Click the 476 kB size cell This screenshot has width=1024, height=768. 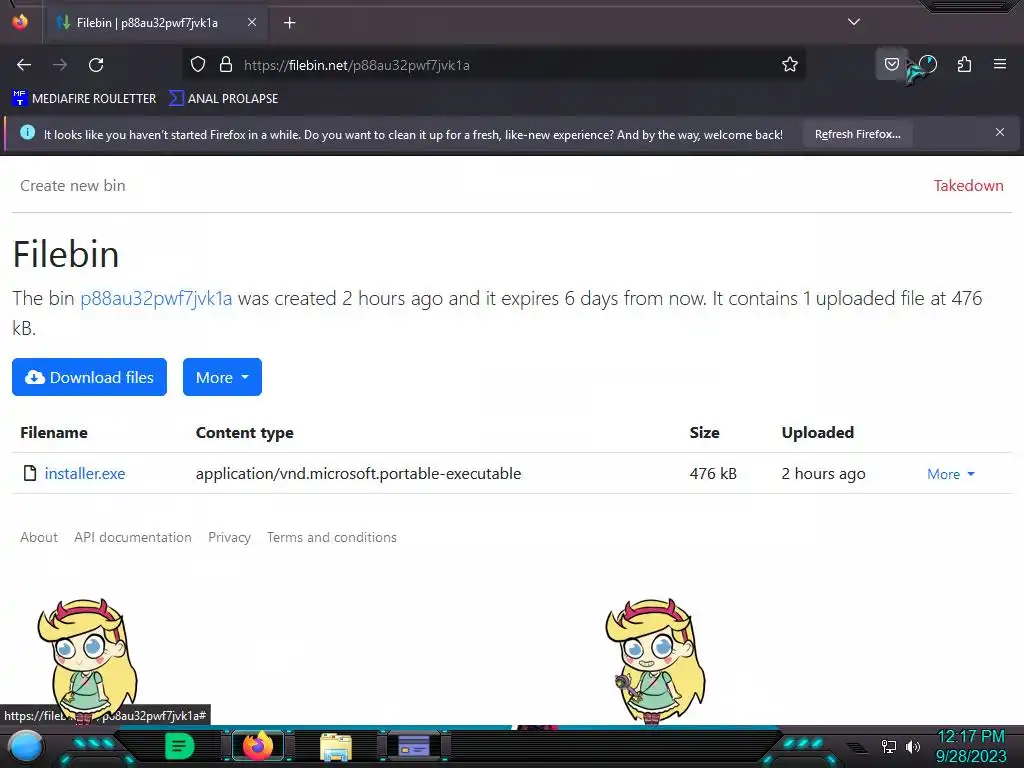click(713, 473)
